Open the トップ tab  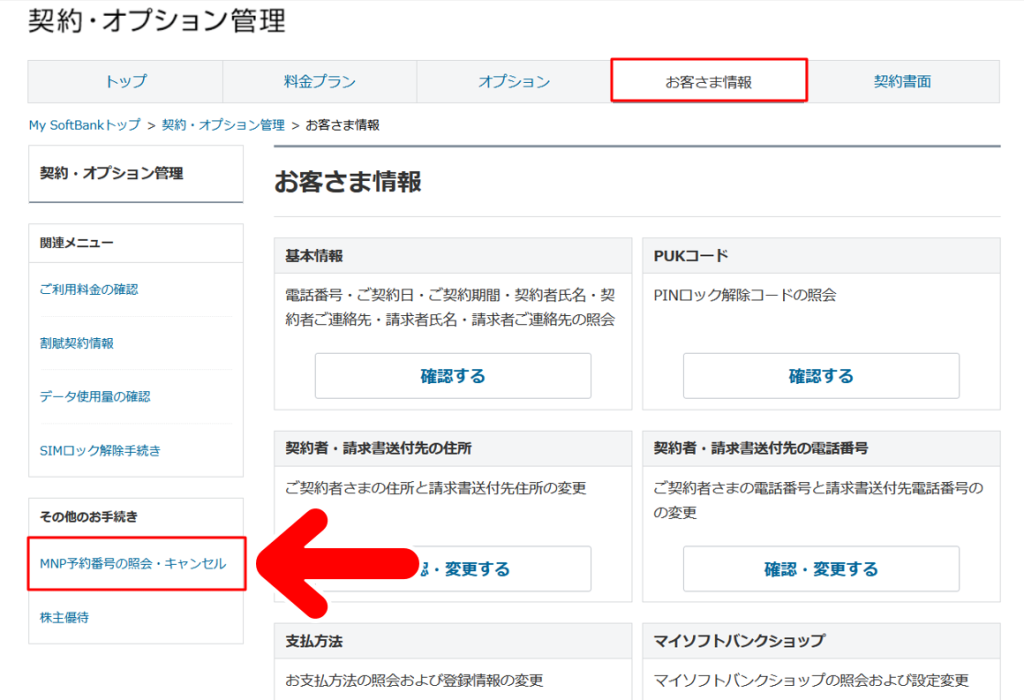(125, 82)
